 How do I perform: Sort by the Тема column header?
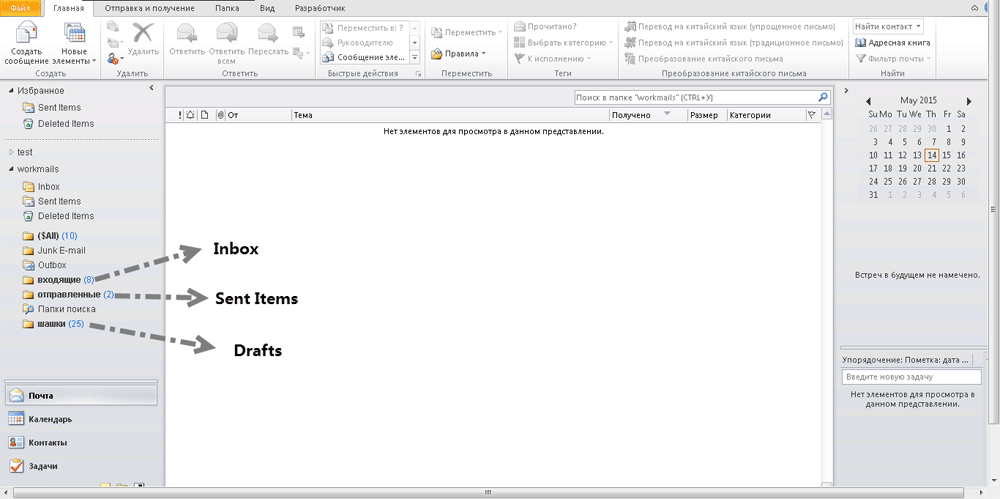point(450,115)
